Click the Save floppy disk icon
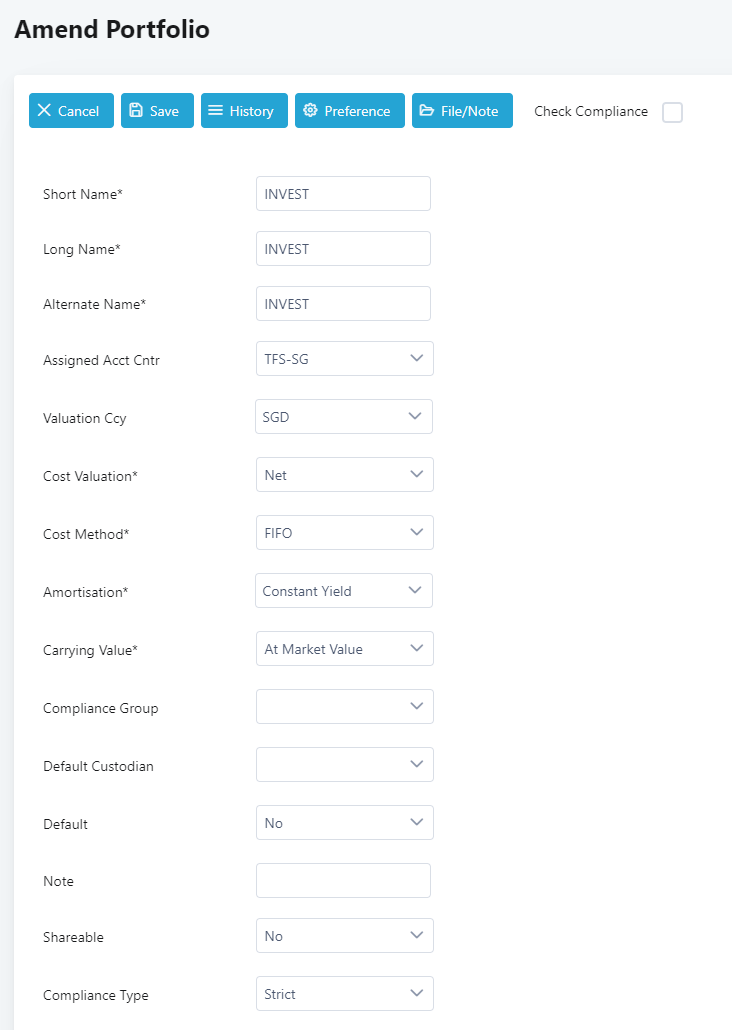732x1030 pixels. click(x=136, y=111)
